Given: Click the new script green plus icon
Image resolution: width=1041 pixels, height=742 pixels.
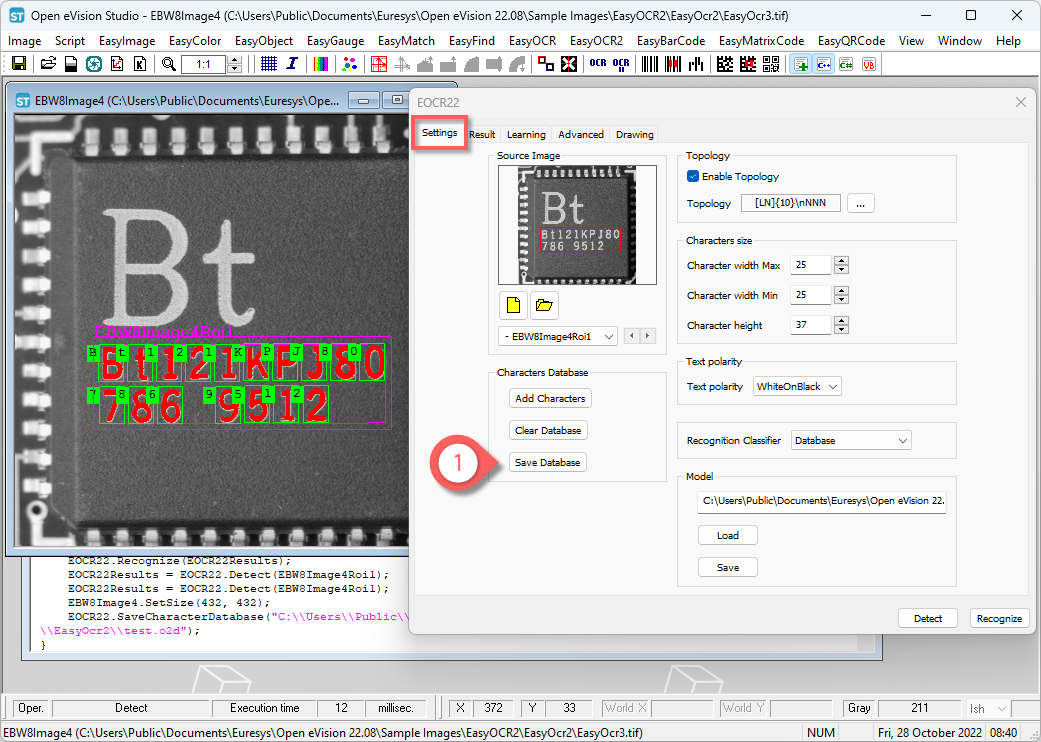Looking at the screenshot, I should (801, 64).
